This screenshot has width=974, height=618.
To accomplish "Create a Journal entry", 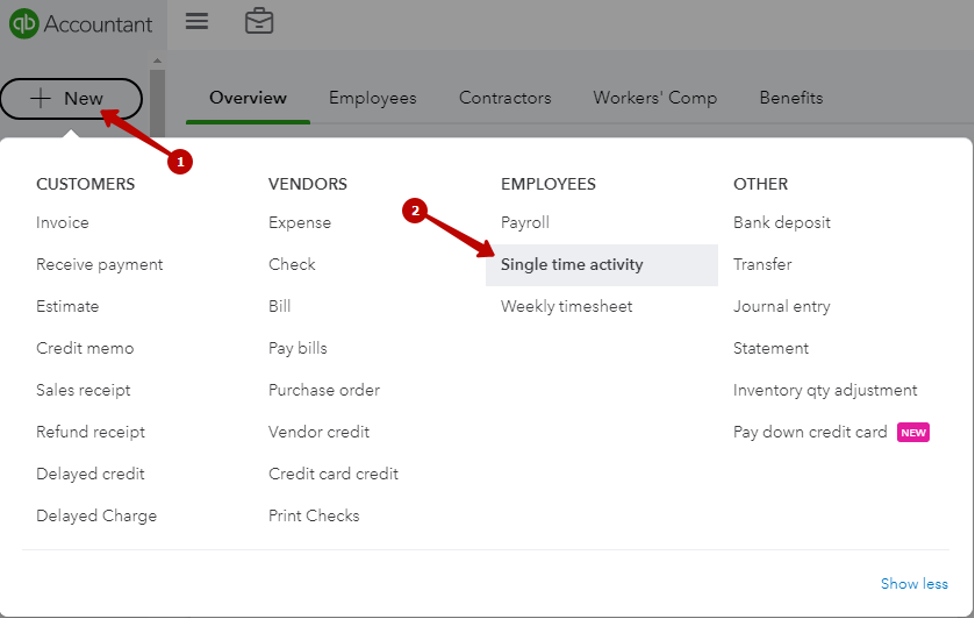I will click(781, 306).
